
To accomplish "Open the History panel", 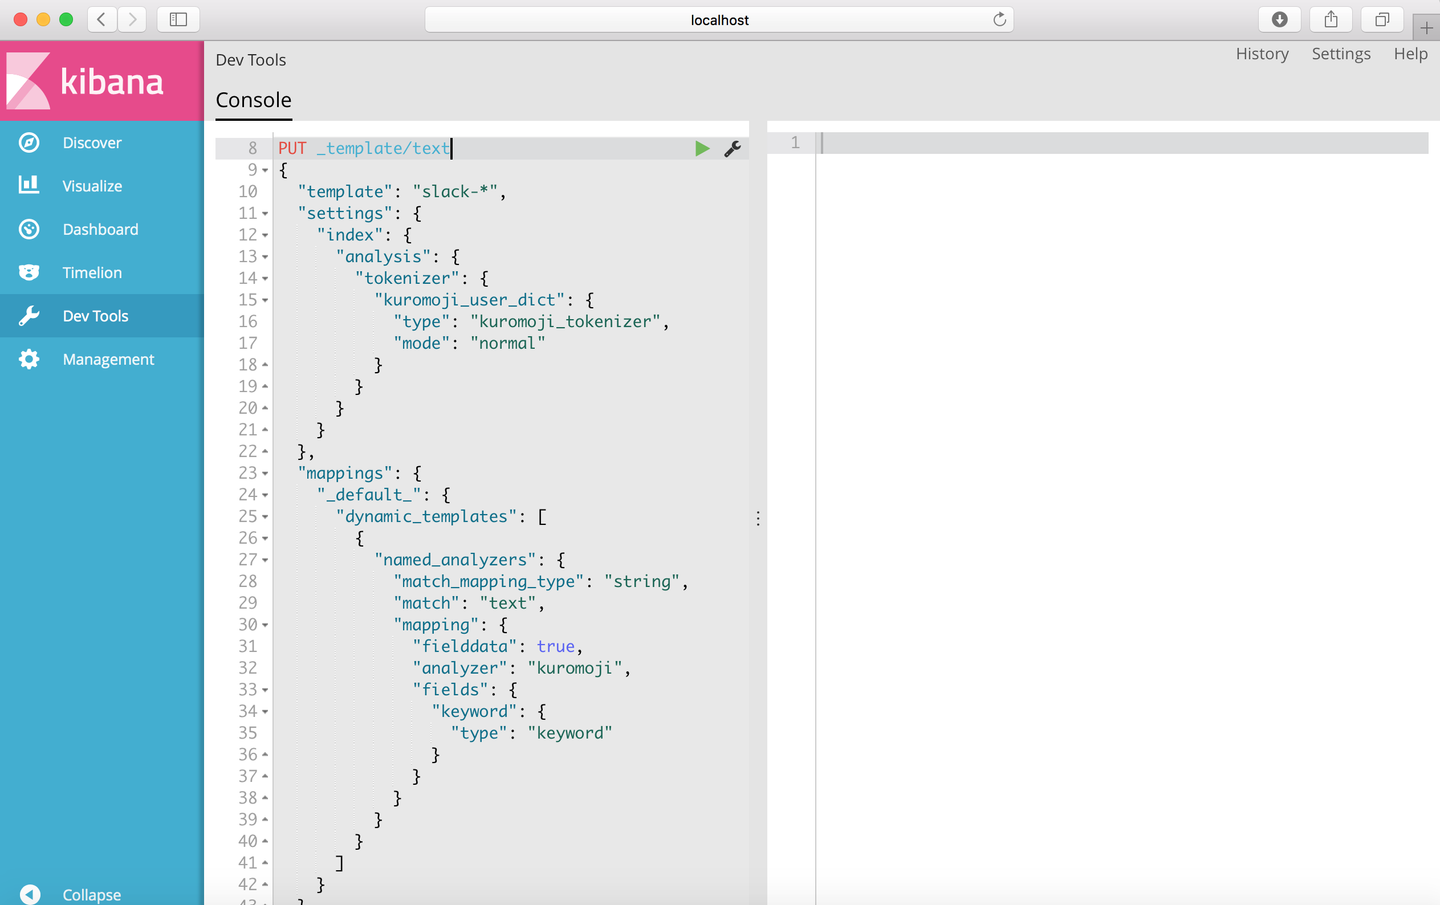I will 1262,54.
